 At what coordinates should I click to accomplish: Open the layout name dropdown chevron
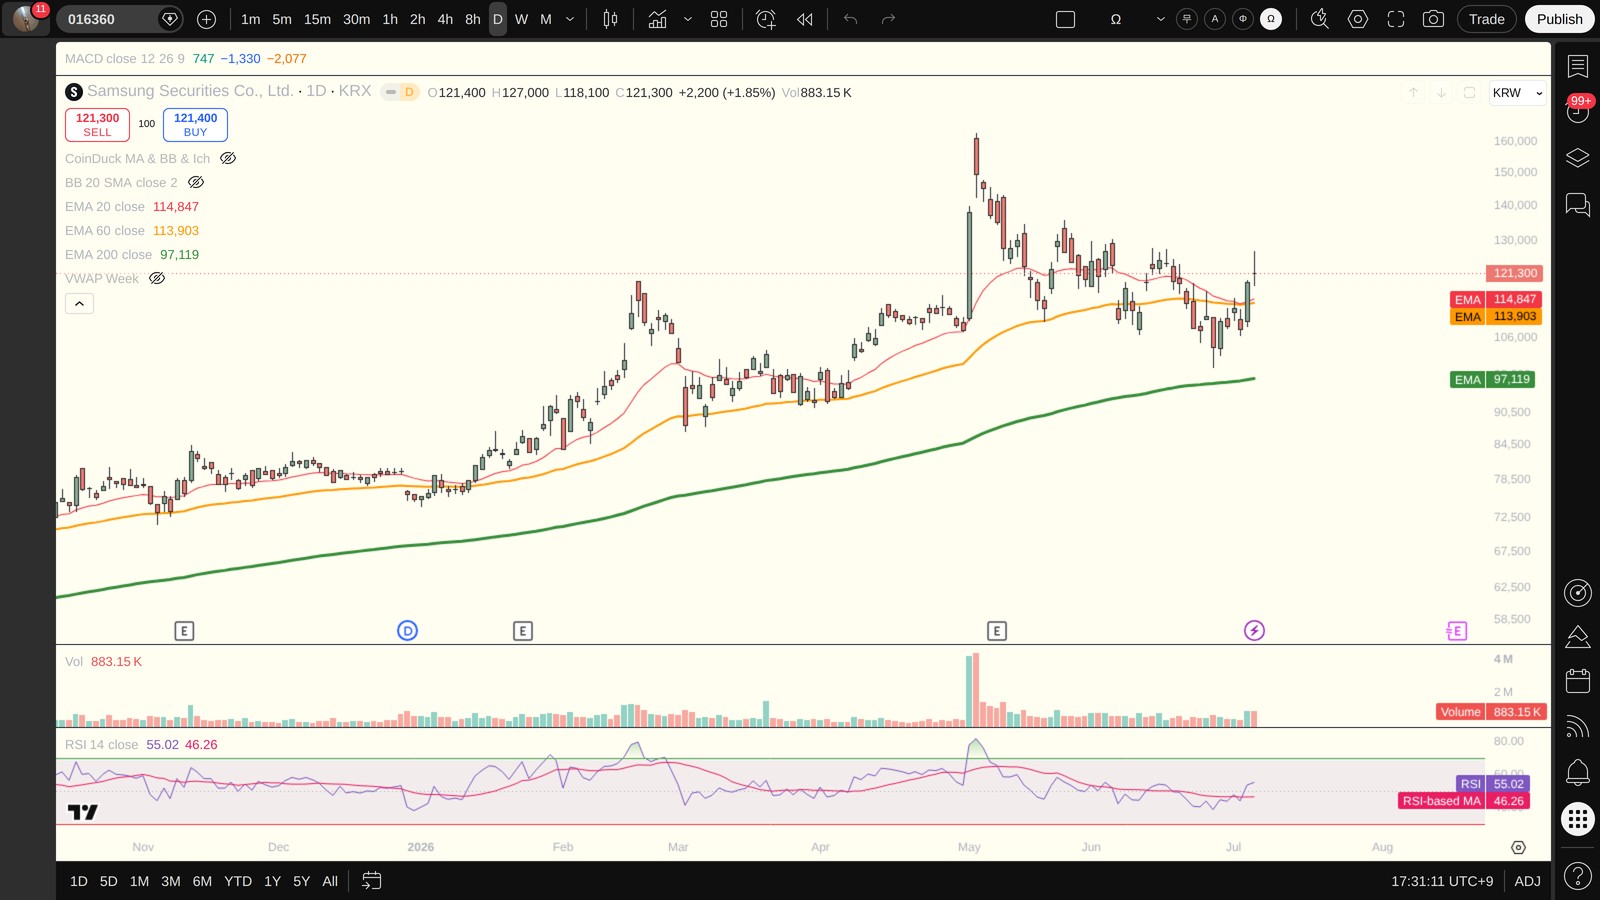[x=1160, y=19]
